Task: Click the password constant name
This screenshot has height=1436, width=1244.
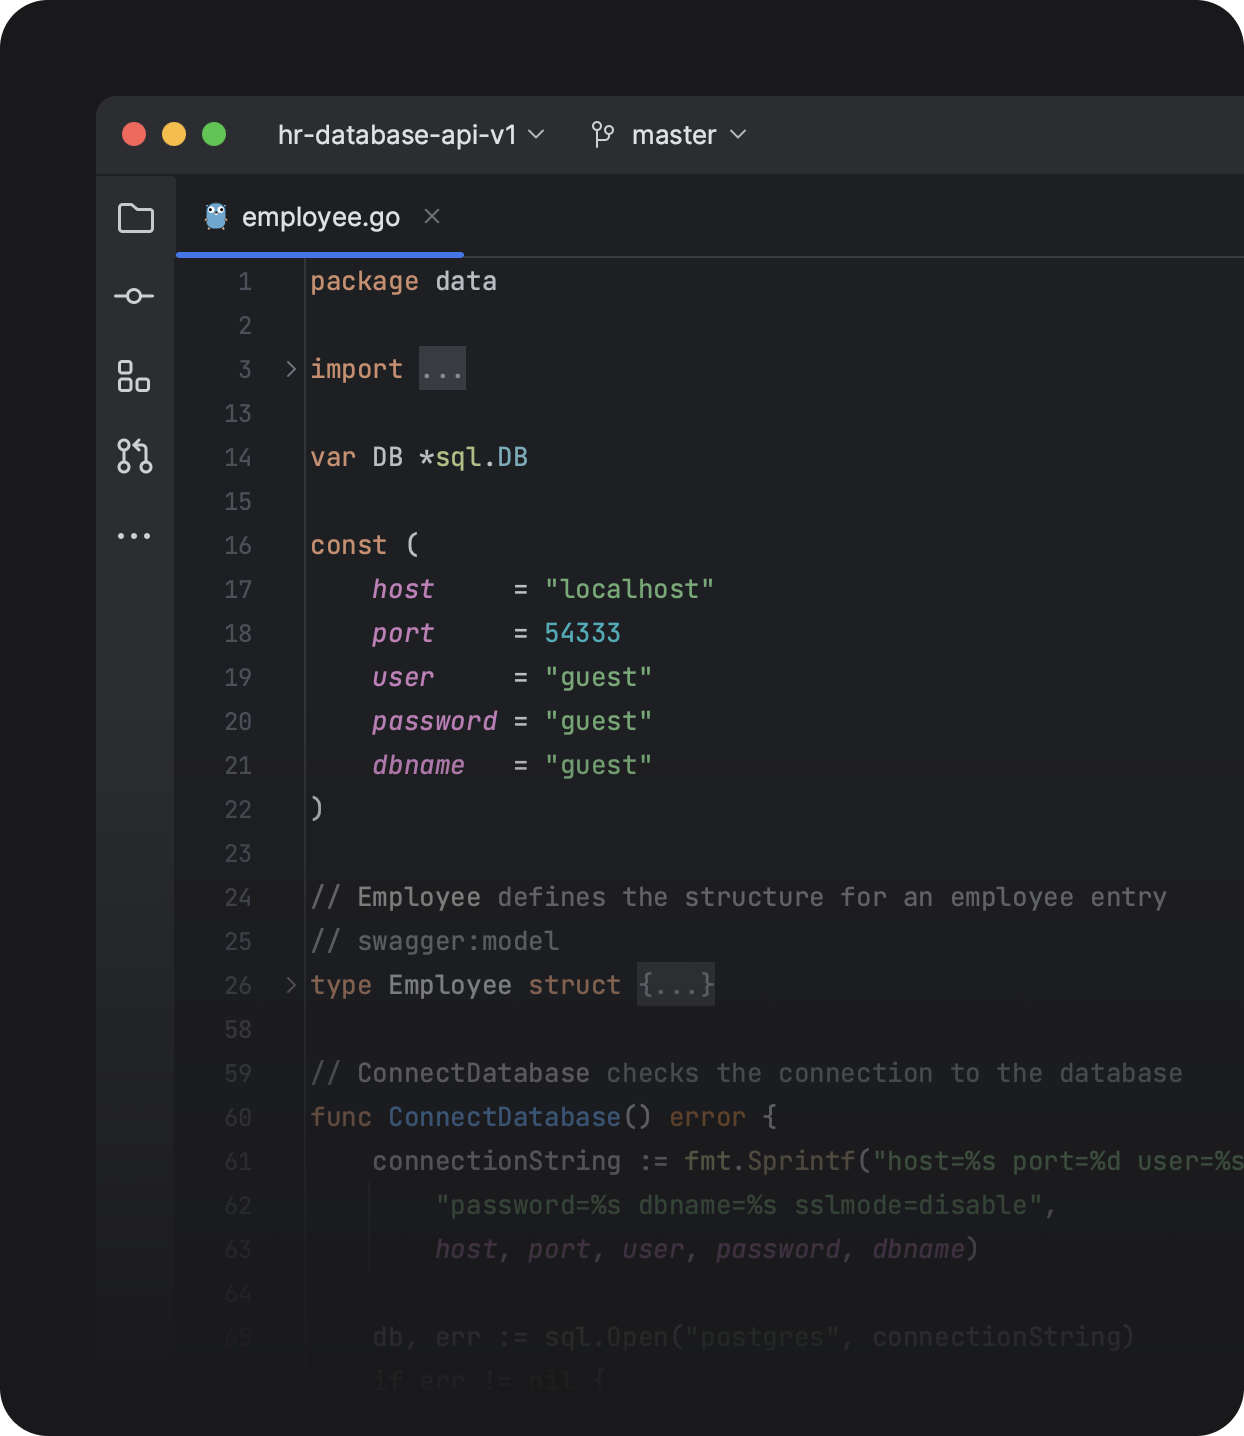Action: click(x=434, y=721)
